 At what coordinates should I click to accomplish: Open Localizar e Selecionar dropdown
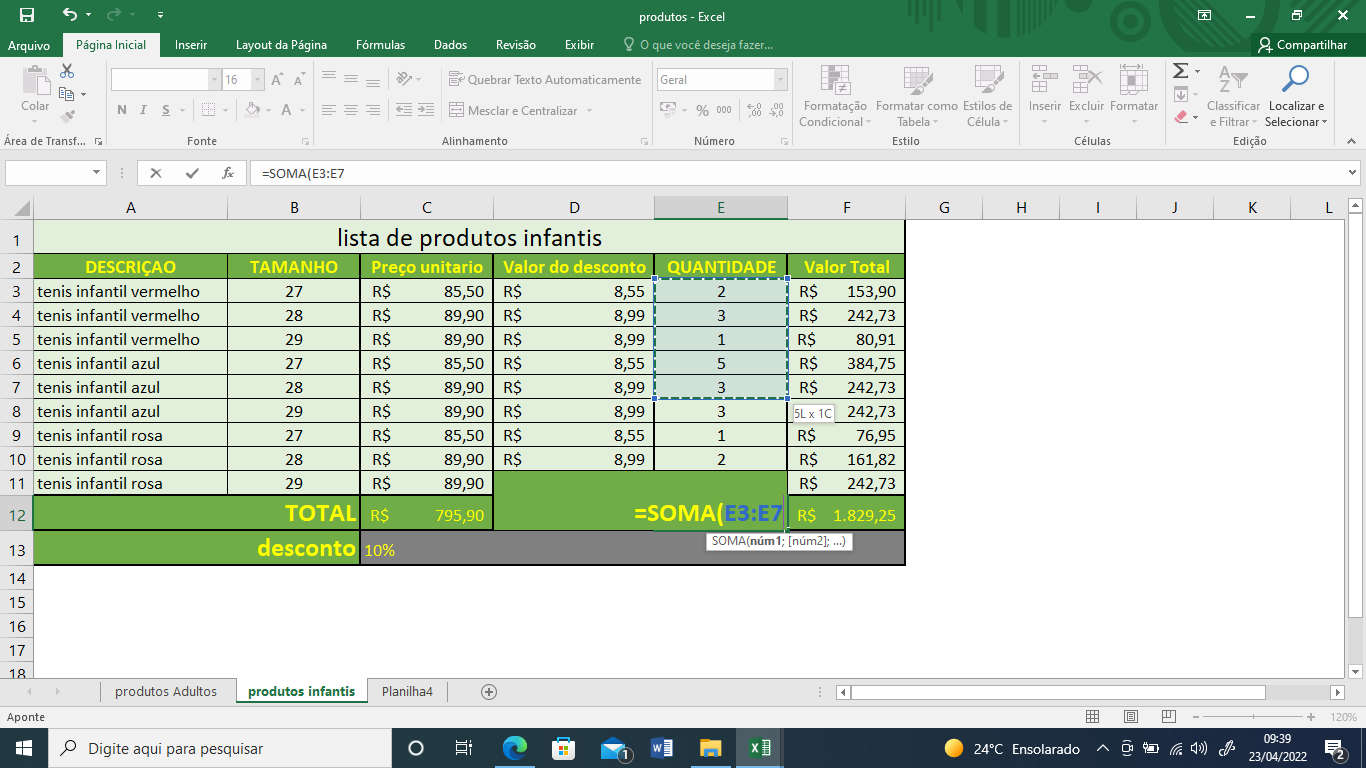(1296, 96)
